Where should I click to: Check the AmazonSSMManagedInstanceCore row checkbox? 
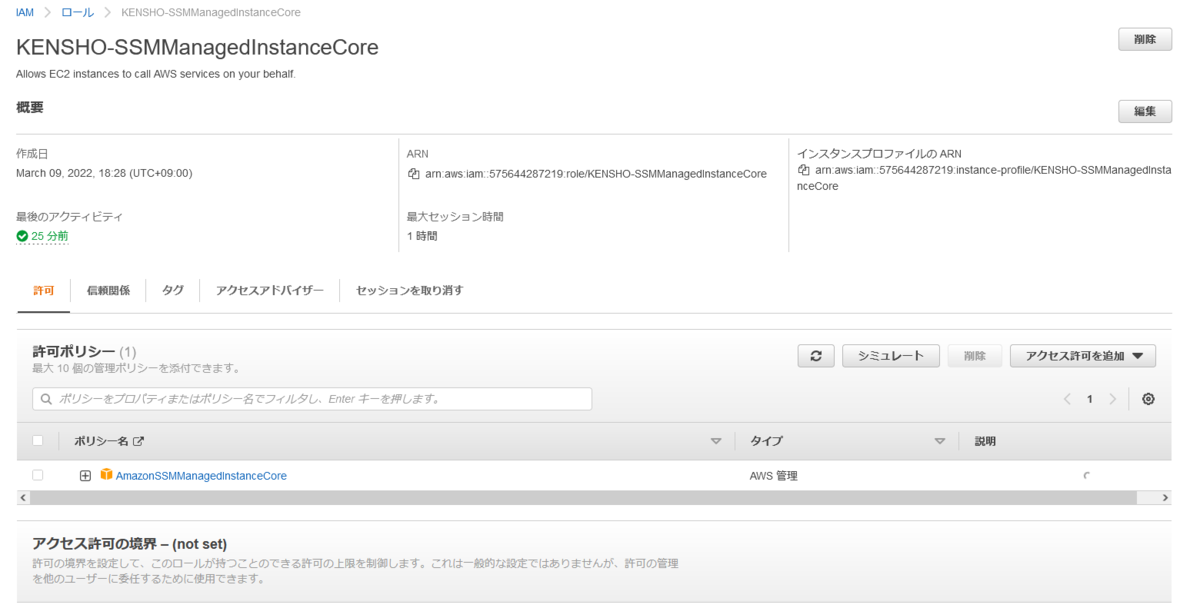coord(38,475)
